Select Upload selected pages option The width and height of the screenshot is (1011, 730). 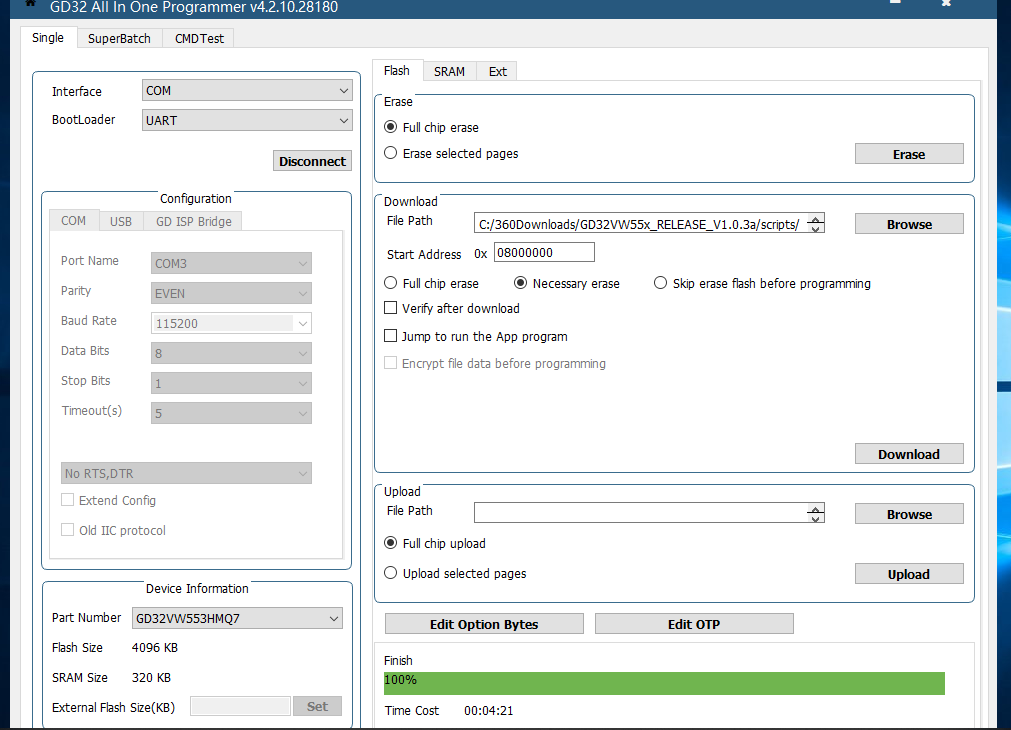click(391, 574)
